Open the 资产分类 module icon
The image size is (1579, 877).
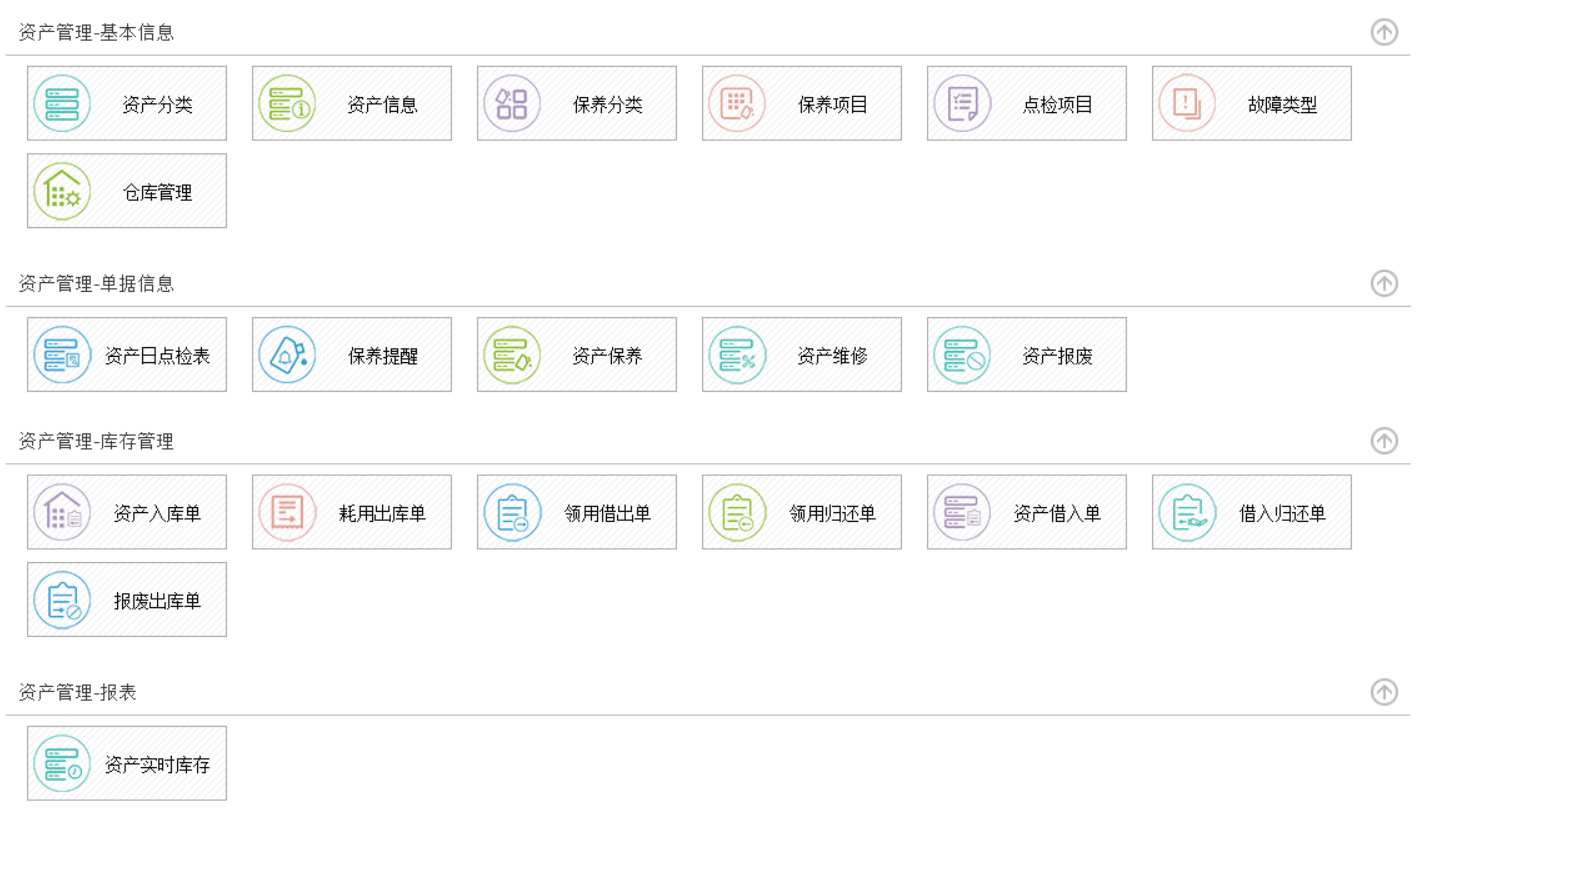62,104
